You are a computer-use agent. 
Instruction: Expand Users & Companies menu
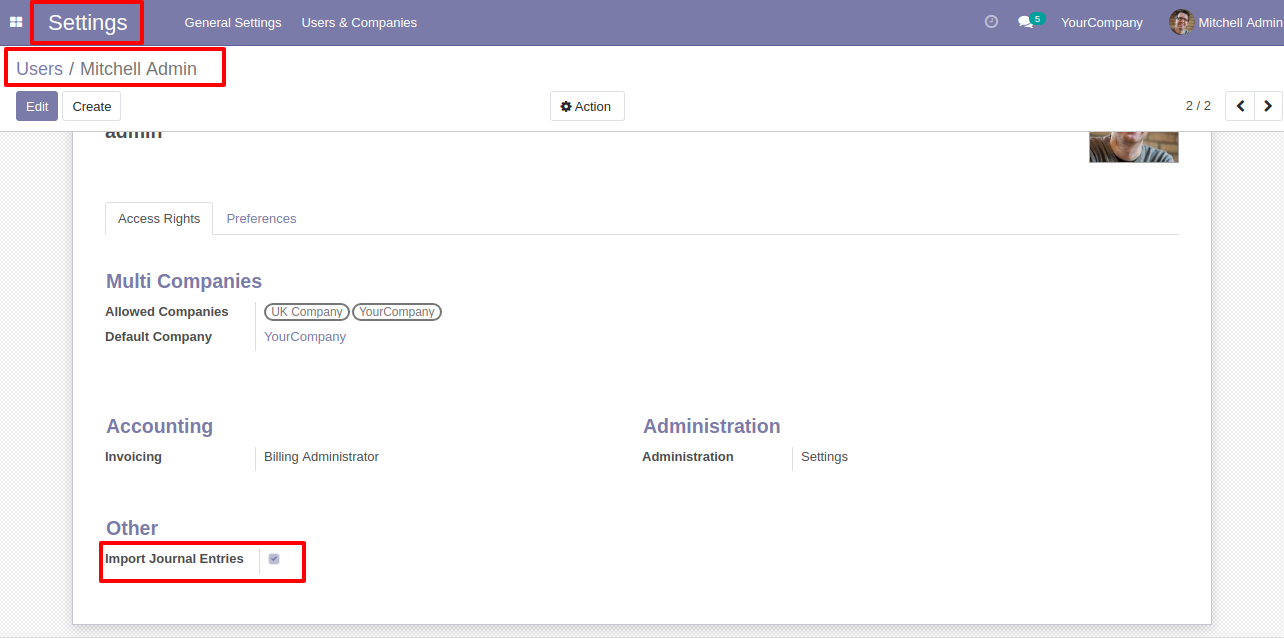click(x=359, y=22)
